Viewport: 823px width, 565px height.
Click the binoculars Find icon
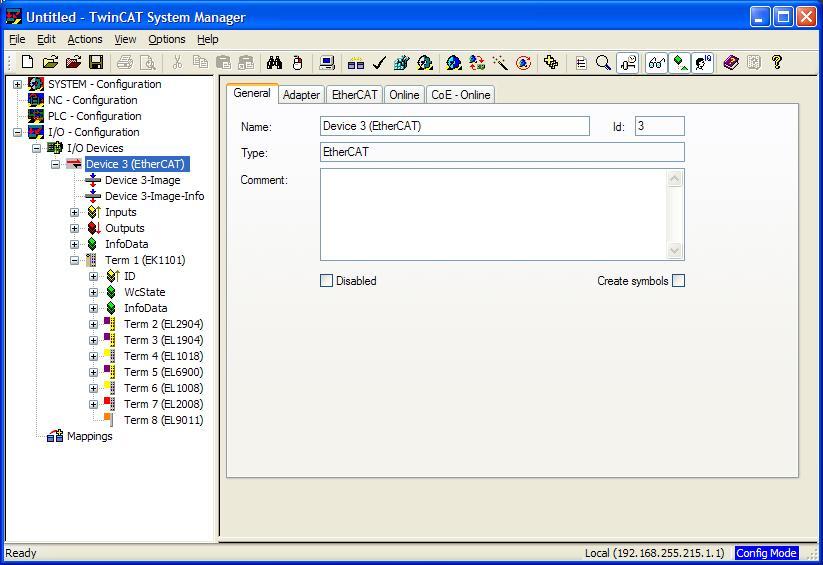[x=275, y=63]
